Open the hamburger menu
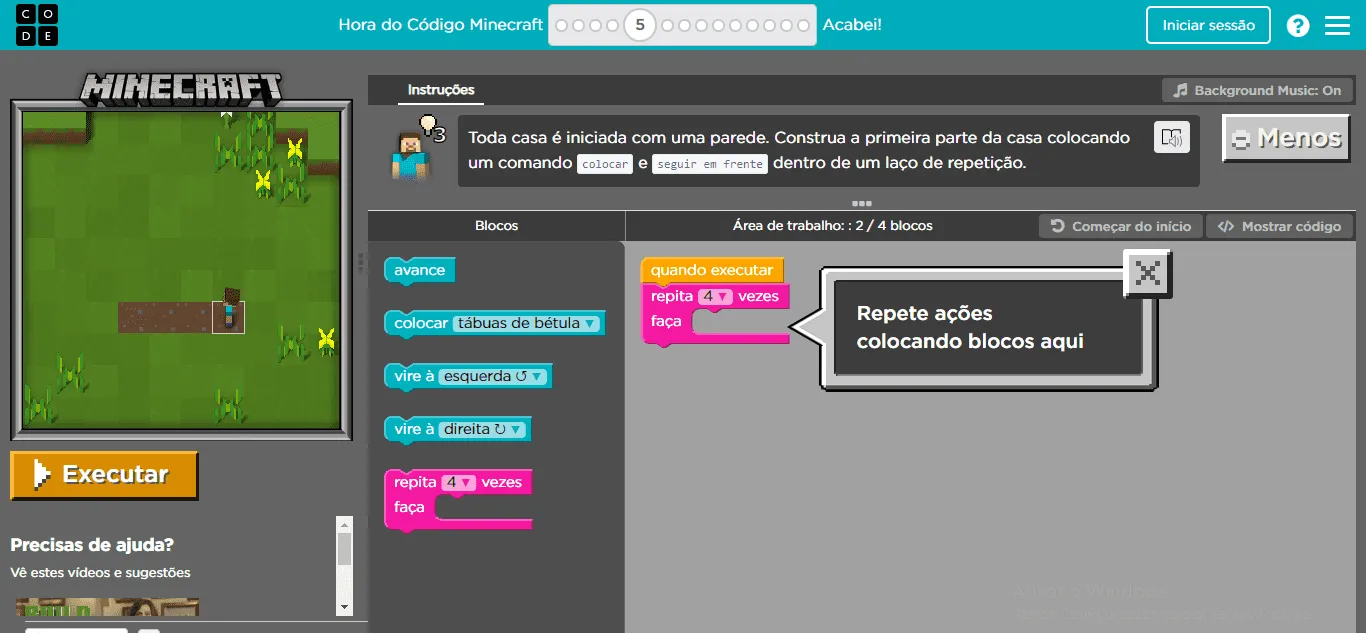1366x633 pixels. (1337, 26)
